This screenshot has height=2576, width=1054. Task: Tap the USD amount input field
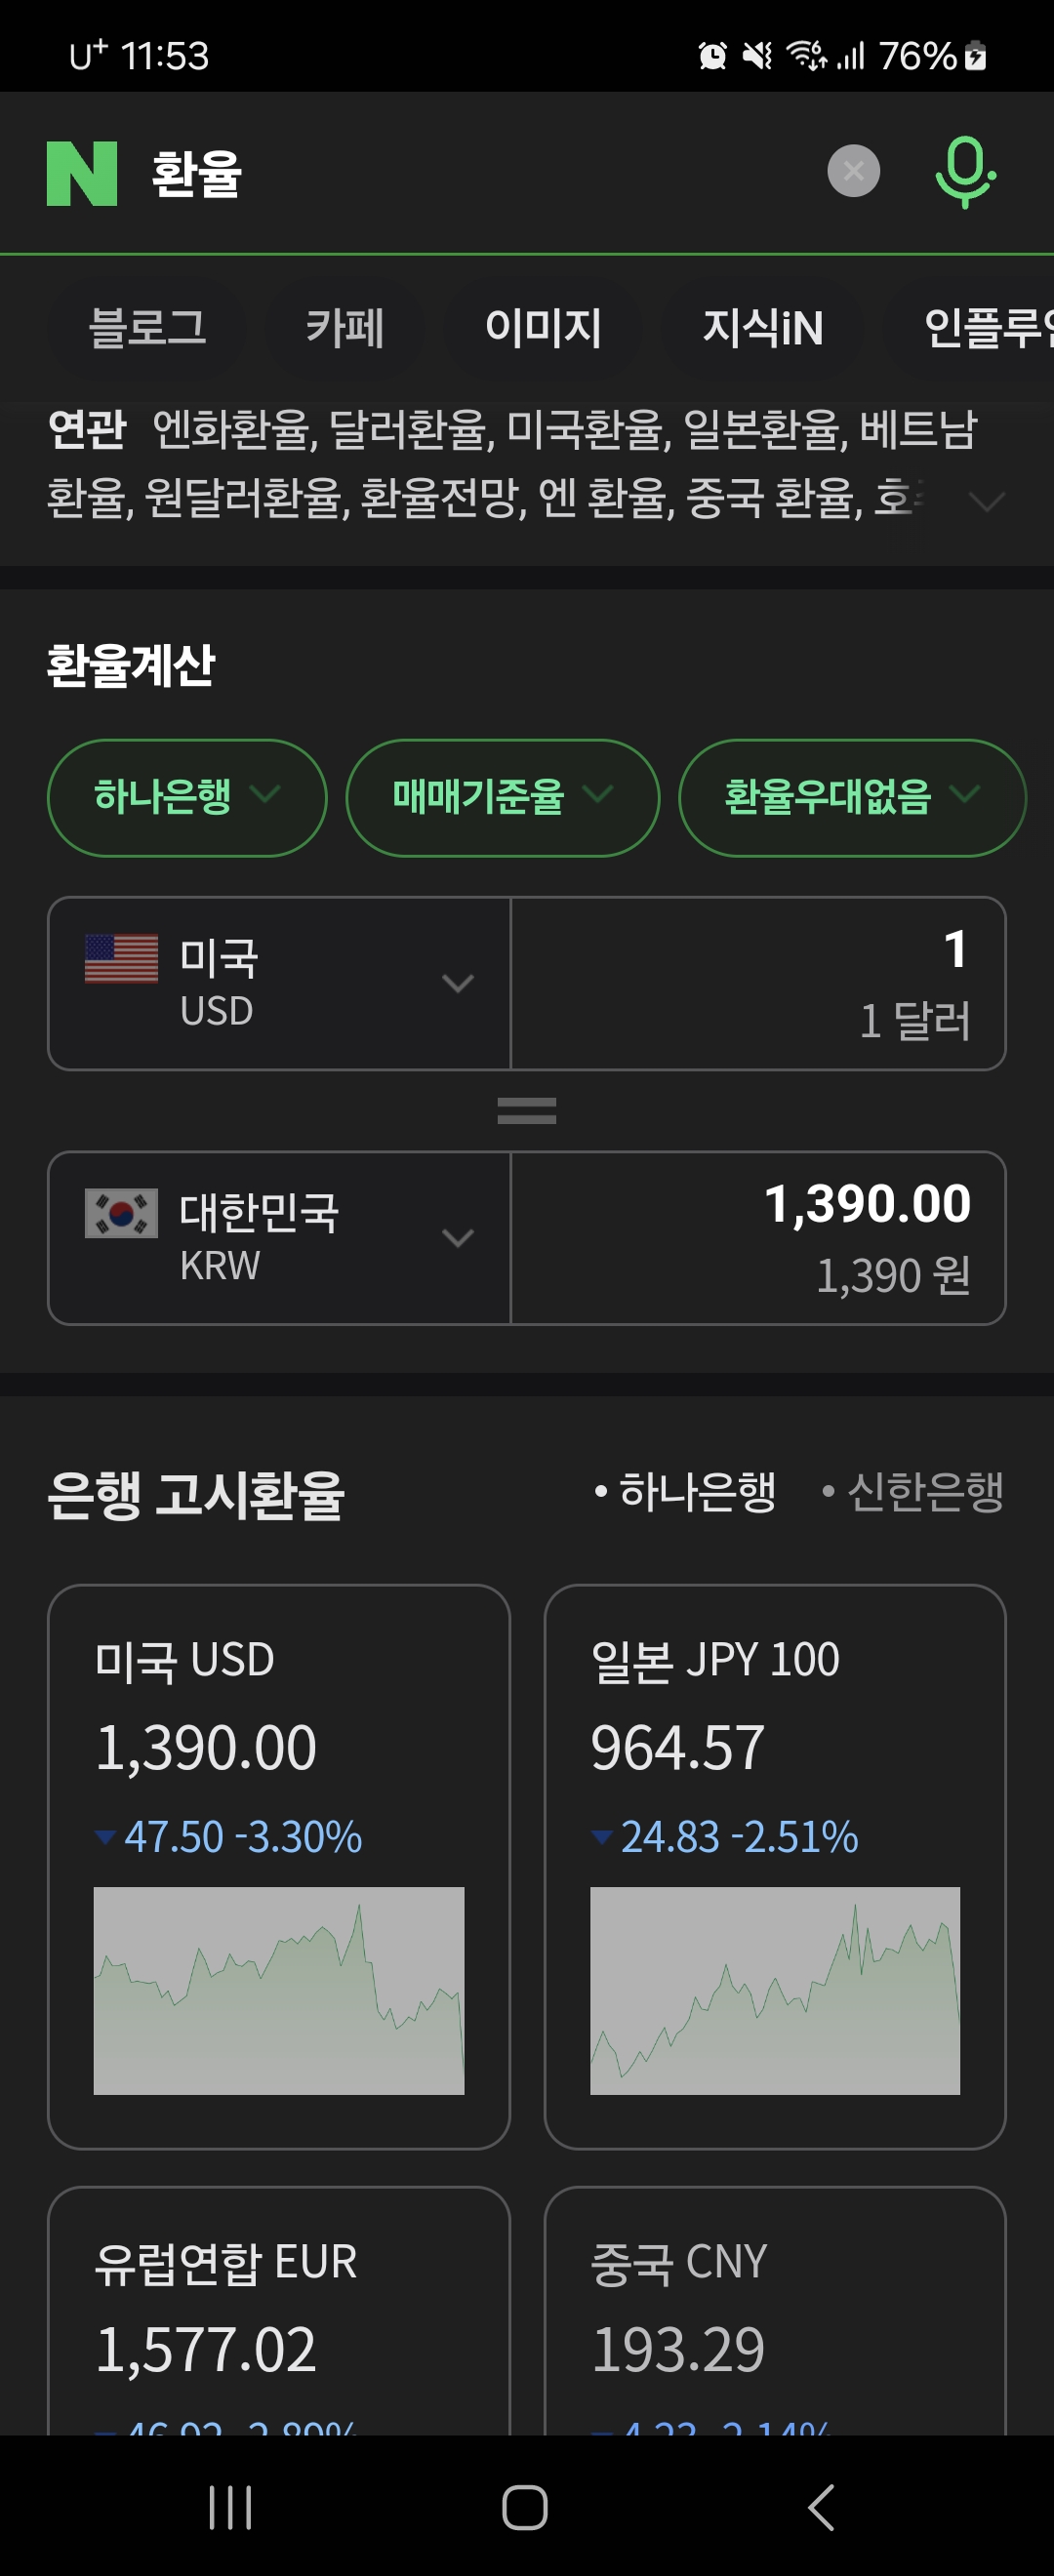(x=757, y=983)
